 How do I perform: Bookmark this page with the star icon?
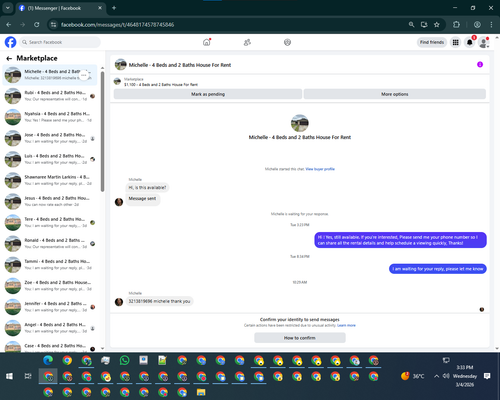pos(437,25)
